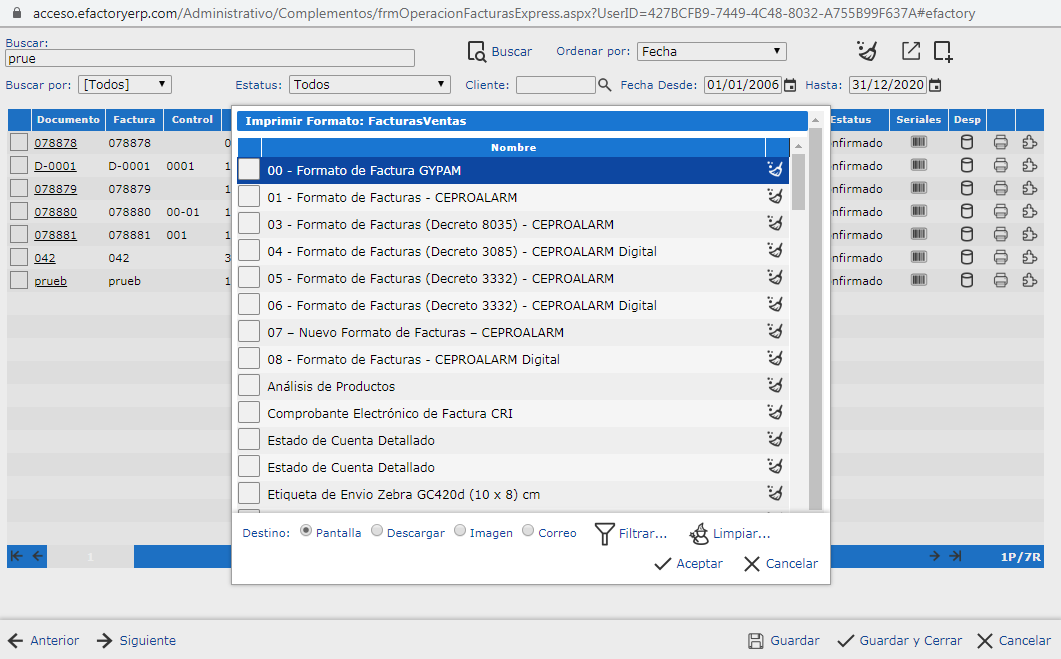The image size is (1061, 659).
Task: Click database icon for row D-0001
Action: 967,165
